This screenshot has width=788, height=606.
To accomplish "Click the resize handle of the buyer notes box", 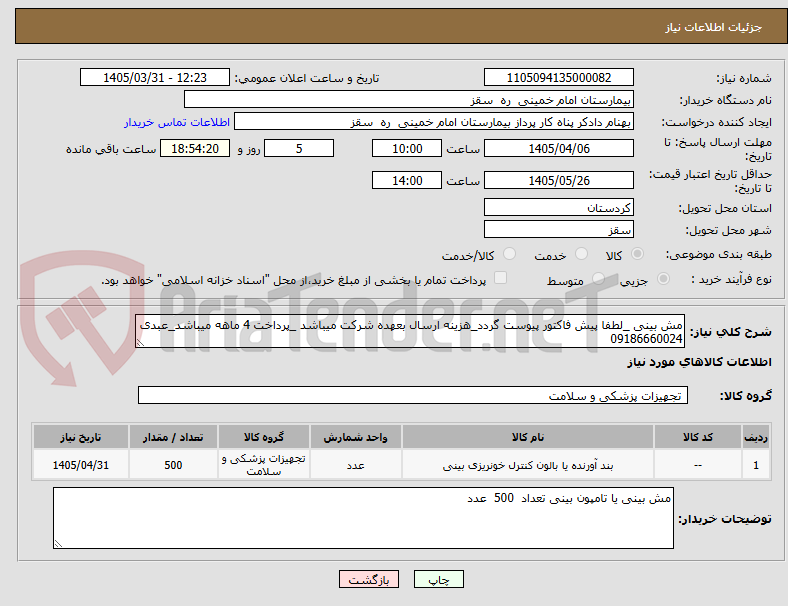I will point(58,544).
